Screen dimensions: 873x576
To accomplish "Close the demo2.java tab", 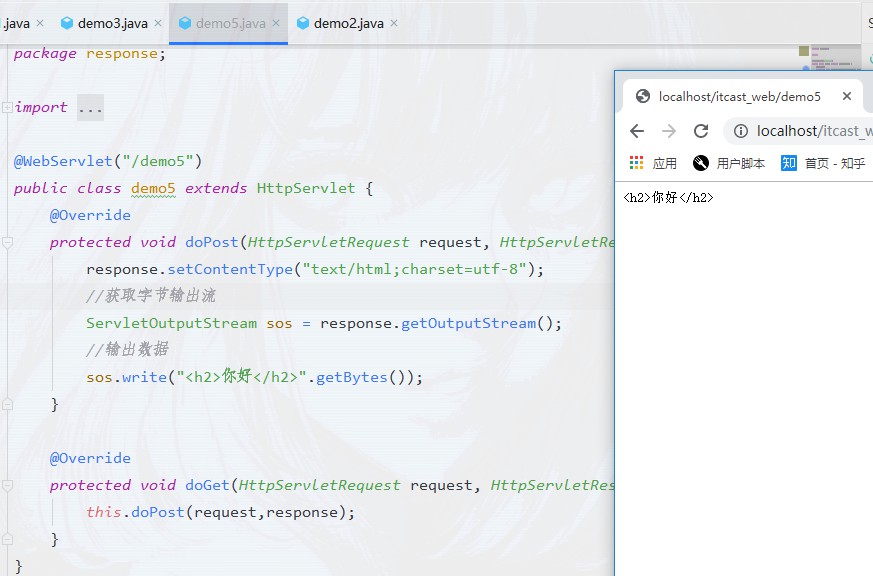I will coord(394,23).
